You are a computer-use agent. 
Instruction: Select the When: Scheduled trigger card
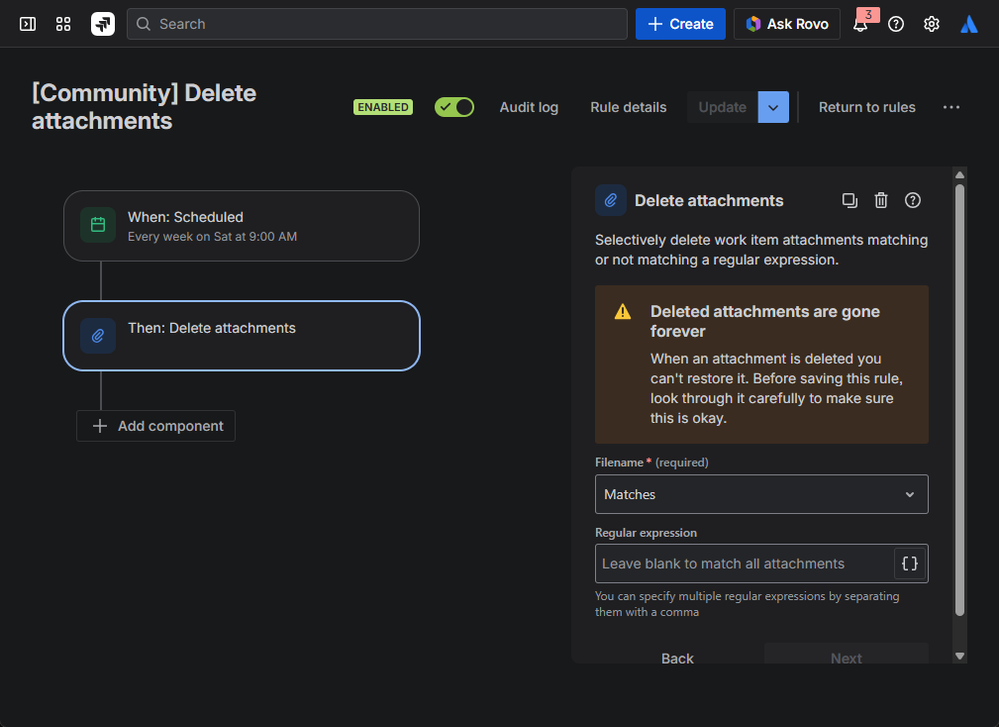[241, 226]
